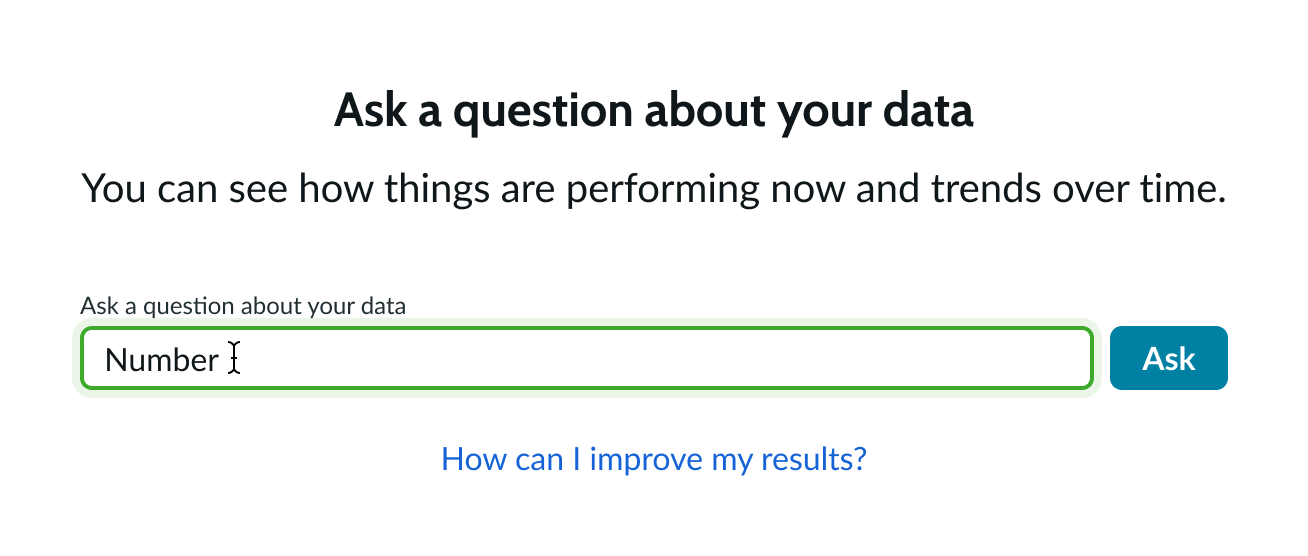Open the 'How can I improve my results?' link

[x=653, y=459]
